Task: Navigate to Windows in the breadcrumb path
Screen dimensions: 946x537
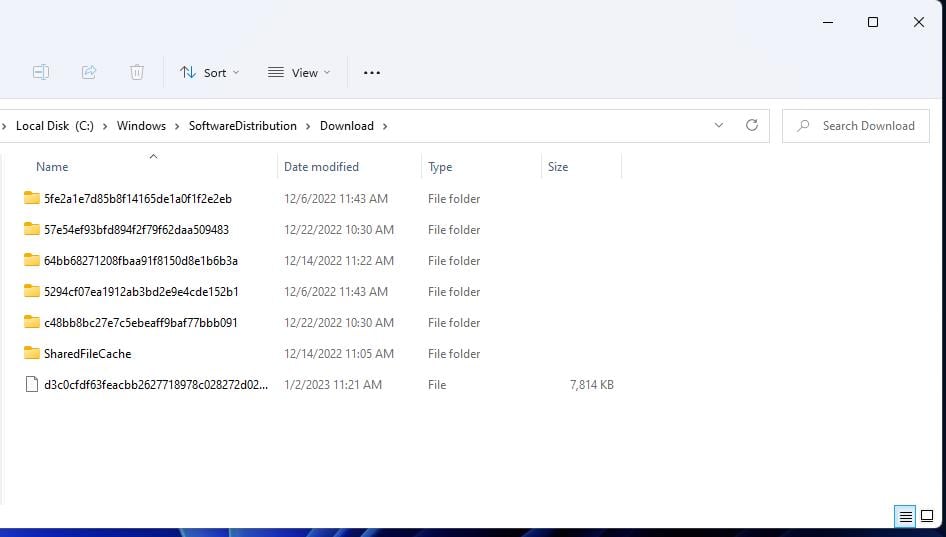Action: 141,126
